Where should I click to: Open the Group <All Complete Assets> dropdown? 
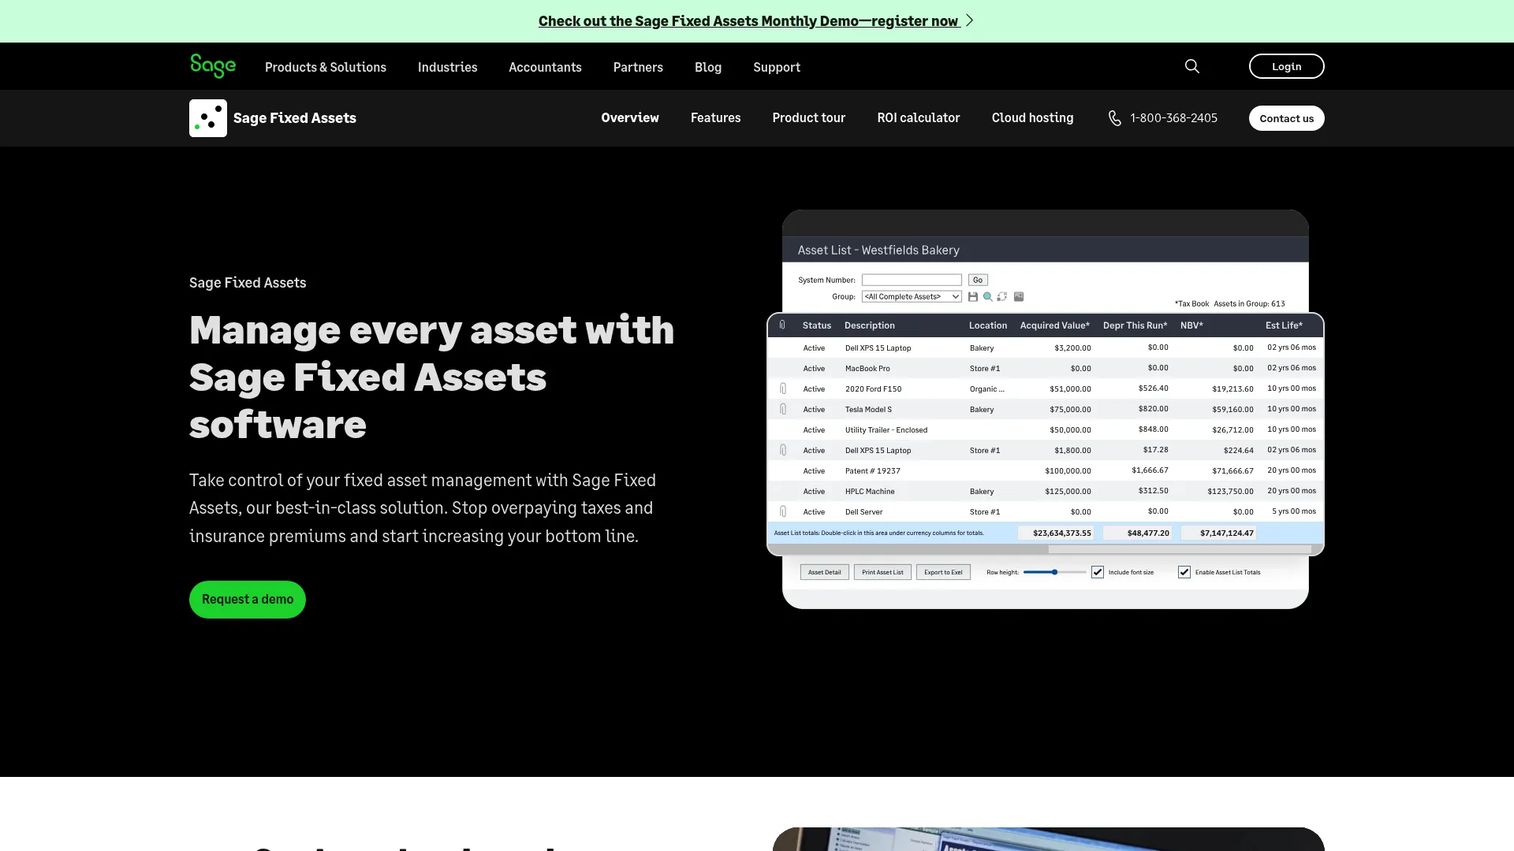point(912,297)
